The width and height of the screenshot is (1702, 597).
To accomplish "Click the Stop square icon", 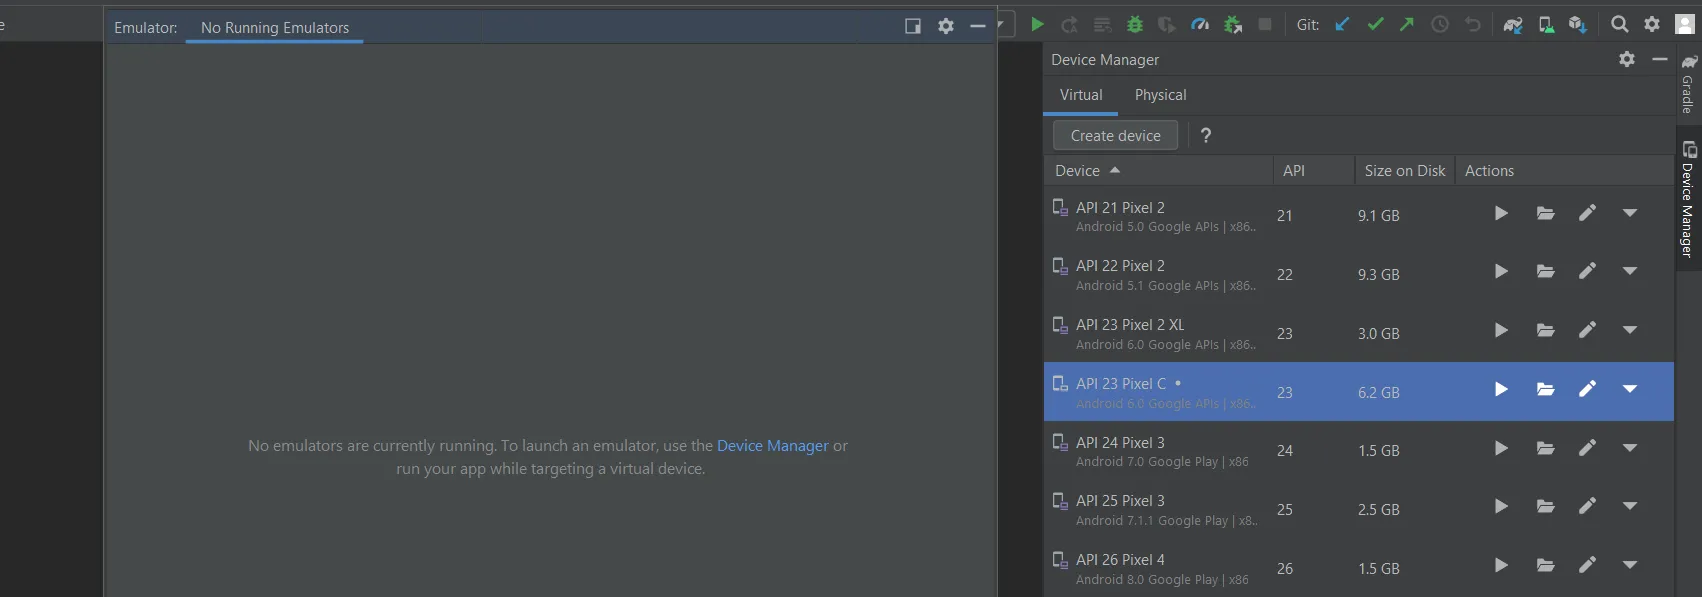I will [x=1265, y=24].
